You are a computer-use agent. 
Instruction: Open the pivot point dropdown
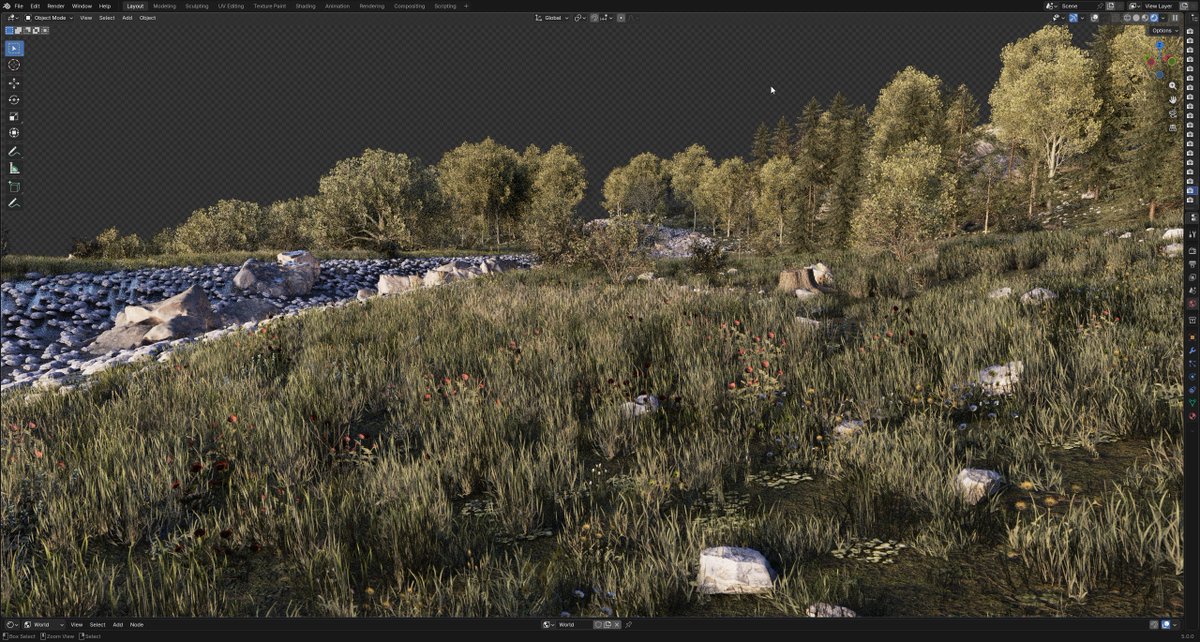point(580,18)
